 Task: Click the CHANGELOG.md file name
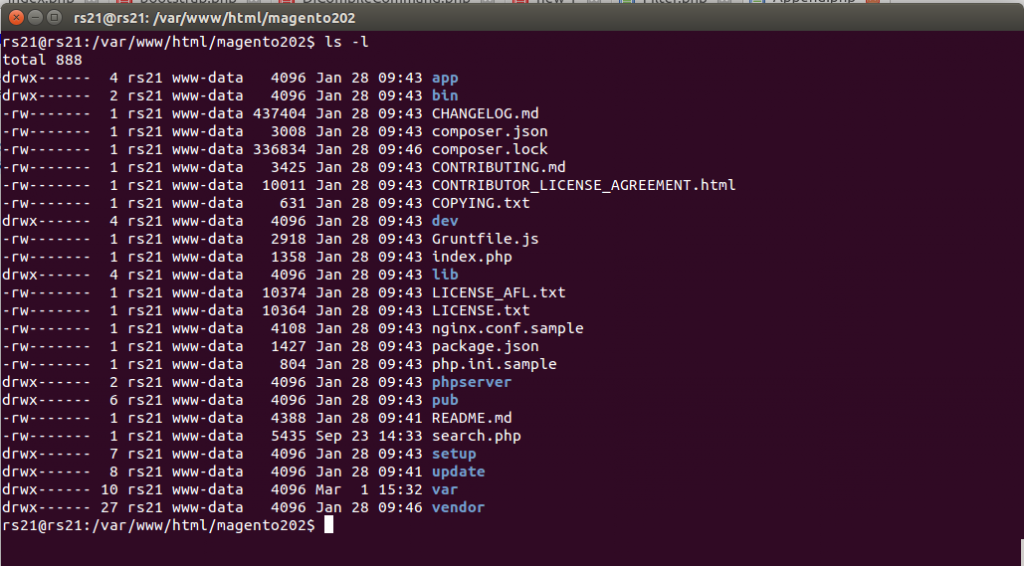point(485,114)
